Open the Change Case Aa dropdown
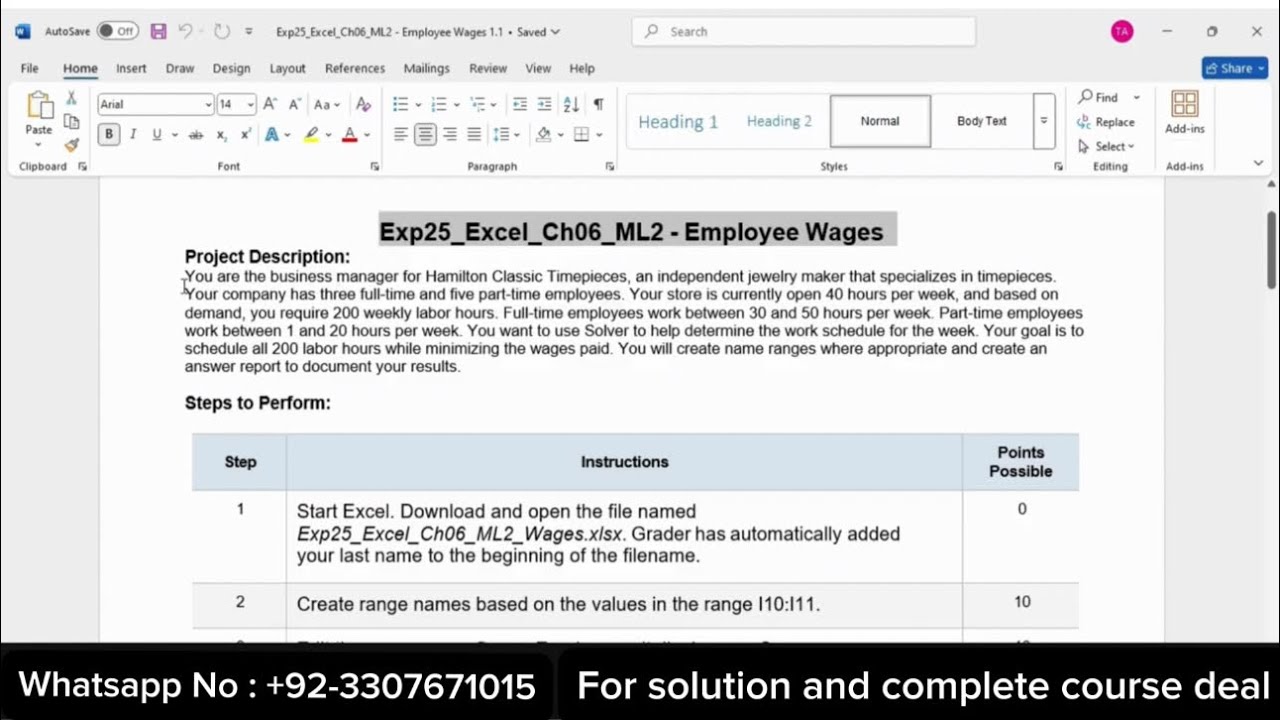 tap(327, 104)
